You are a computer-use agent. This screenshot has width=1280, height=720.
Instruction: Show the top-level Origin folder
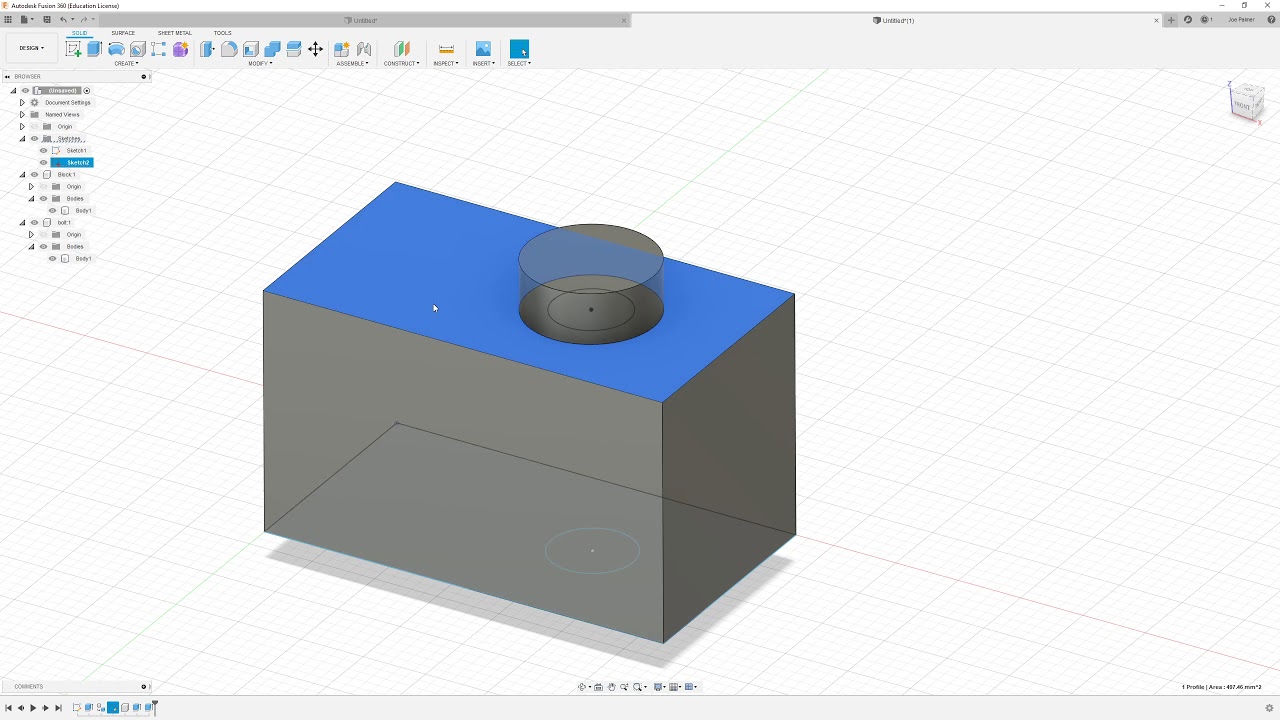click(x=34, y=127)
